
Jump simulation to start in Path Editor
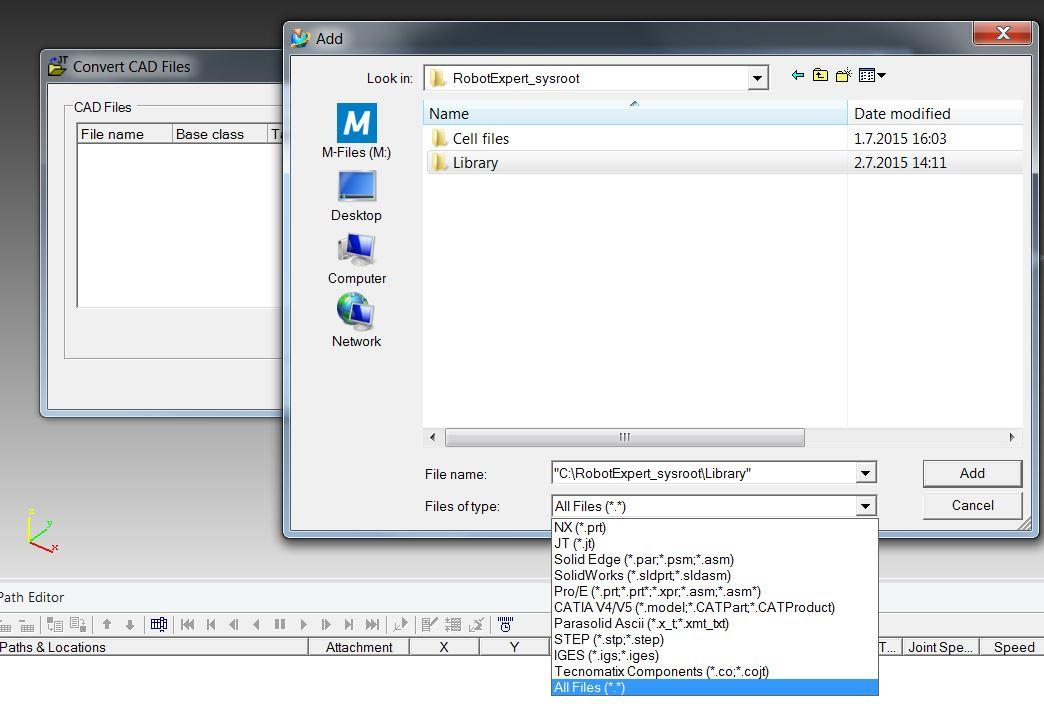point(188,624)
